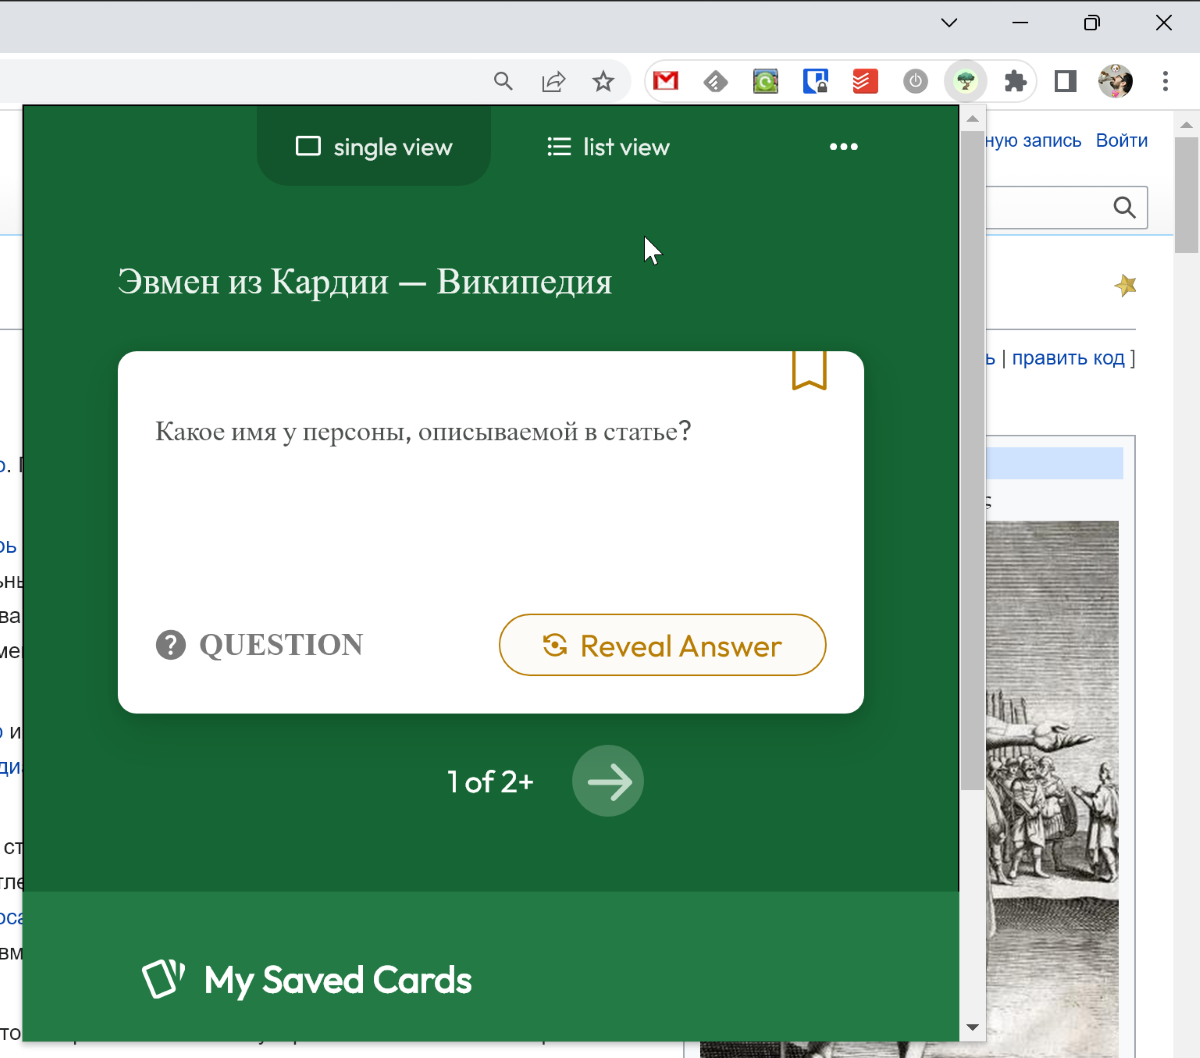Click the gray power button extension icon
1200x1058 pixels.
(x=916, y=81)
